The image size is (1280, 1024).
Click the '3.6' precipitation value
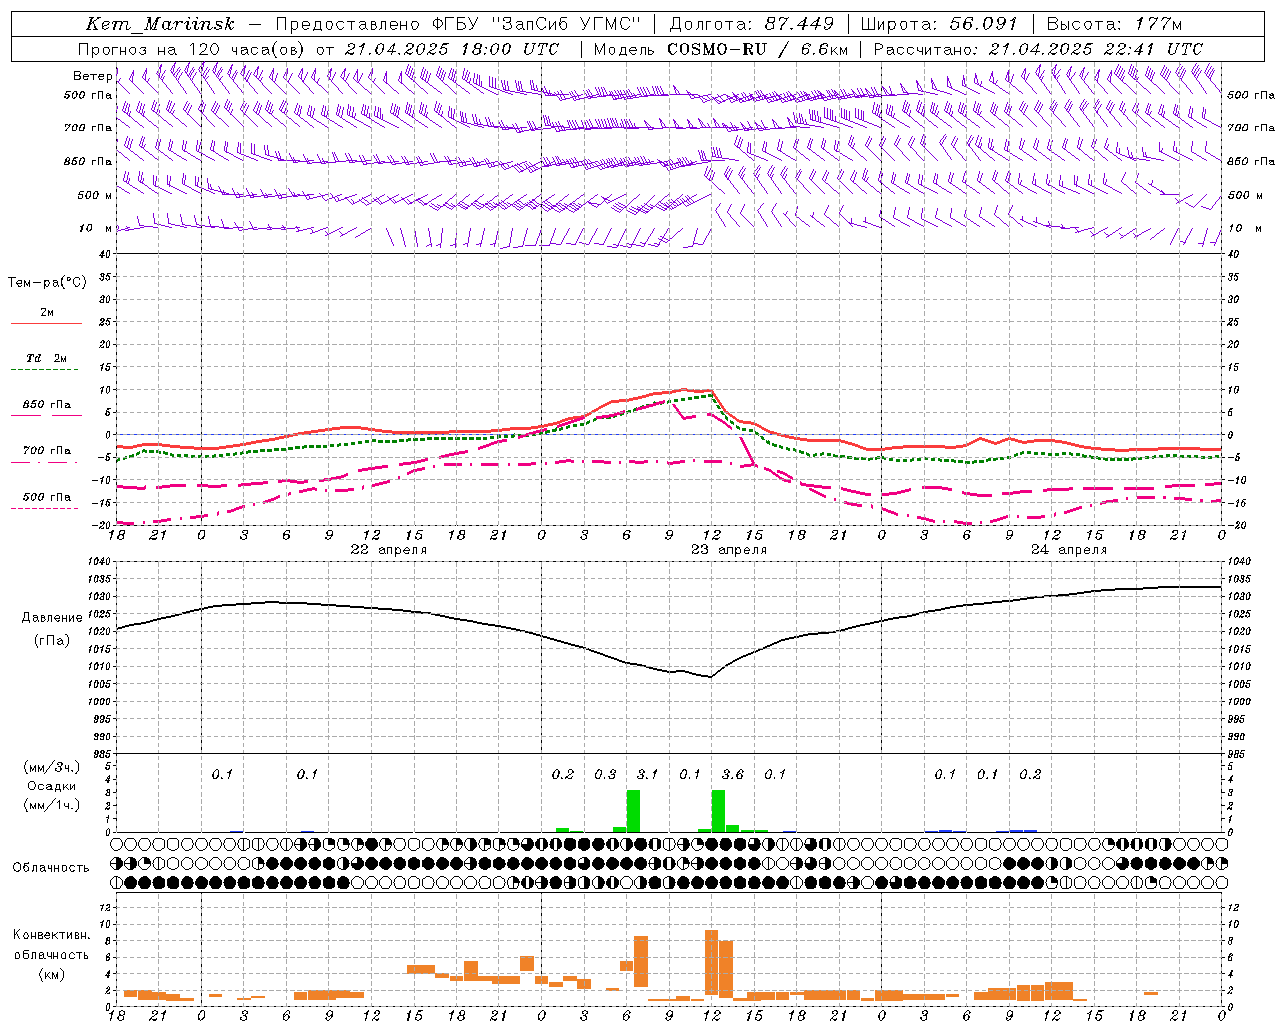732,774
